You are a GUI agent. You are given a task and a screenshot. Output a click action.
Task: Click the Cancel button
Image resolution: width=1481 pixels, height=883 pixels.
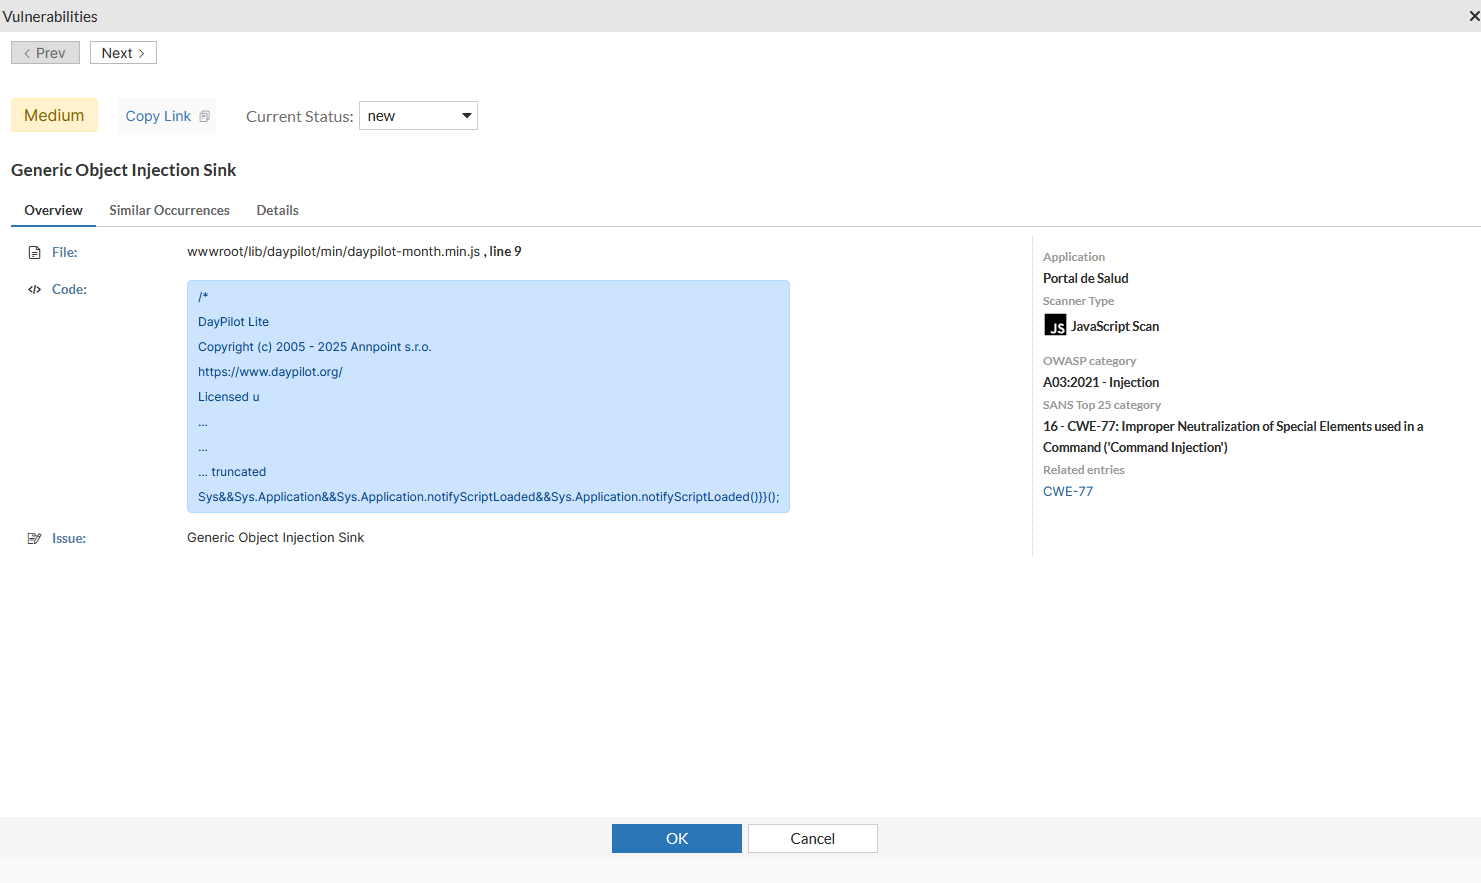(x=813, y=839)
